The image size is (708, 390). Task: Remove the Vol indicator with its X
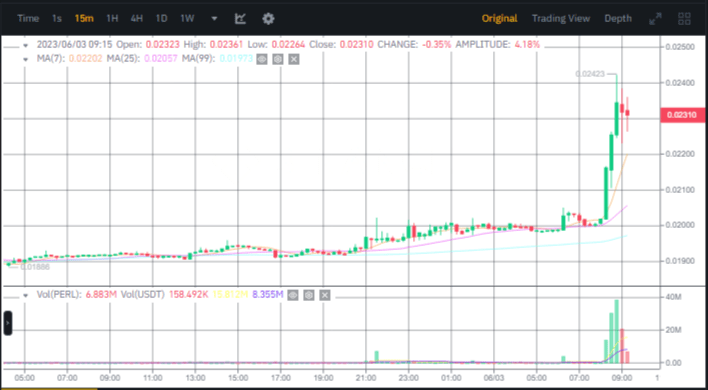click(x=325, y=295)
